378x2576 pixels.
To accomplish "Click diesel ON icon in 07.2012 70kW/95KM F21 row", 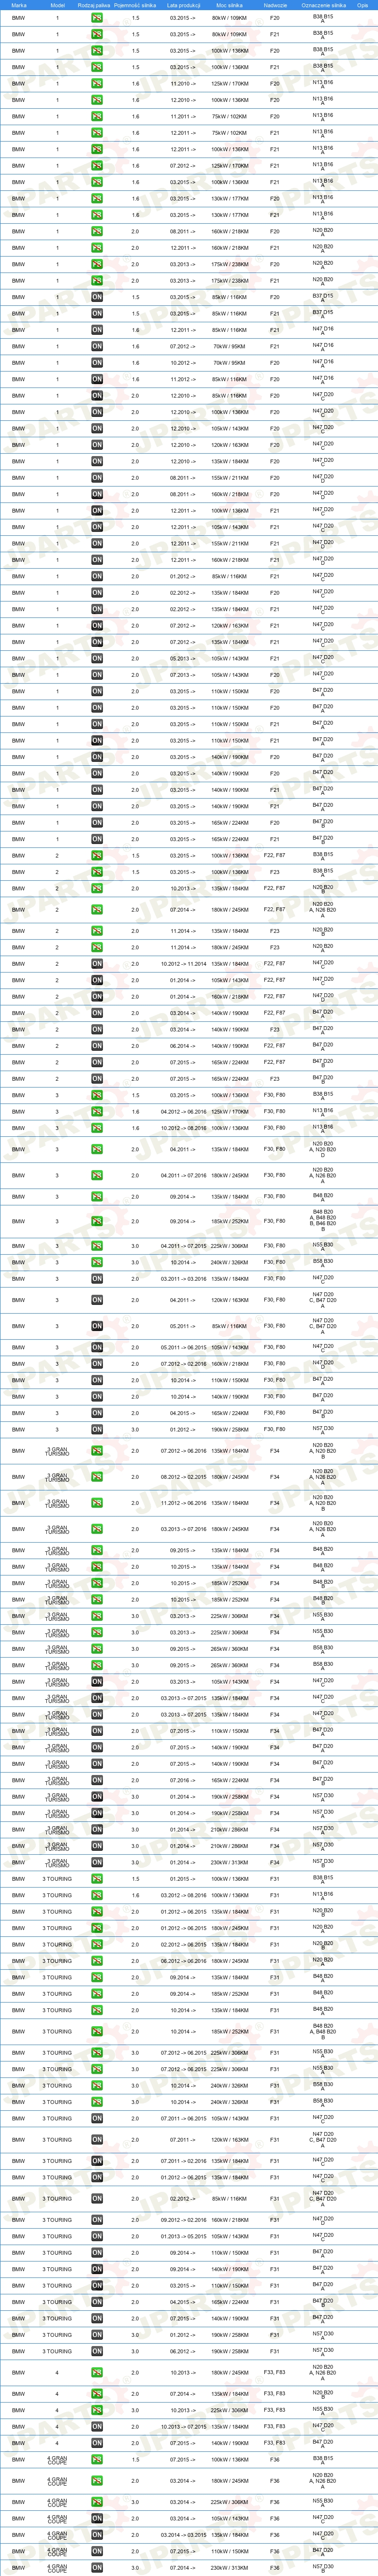I will coord(97,346).
